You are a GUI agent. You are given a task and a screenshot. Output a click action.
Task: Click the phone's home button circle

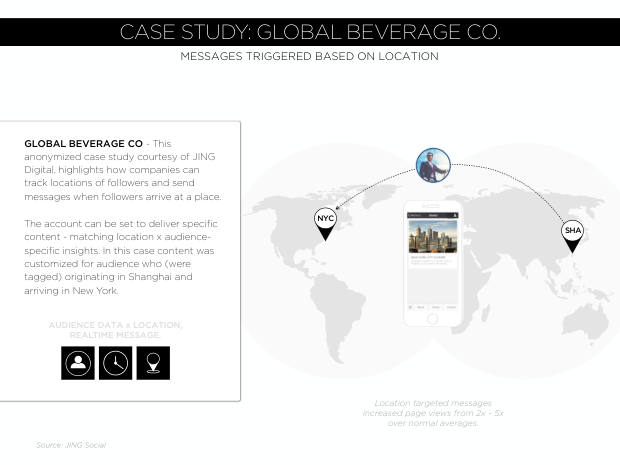433,318
